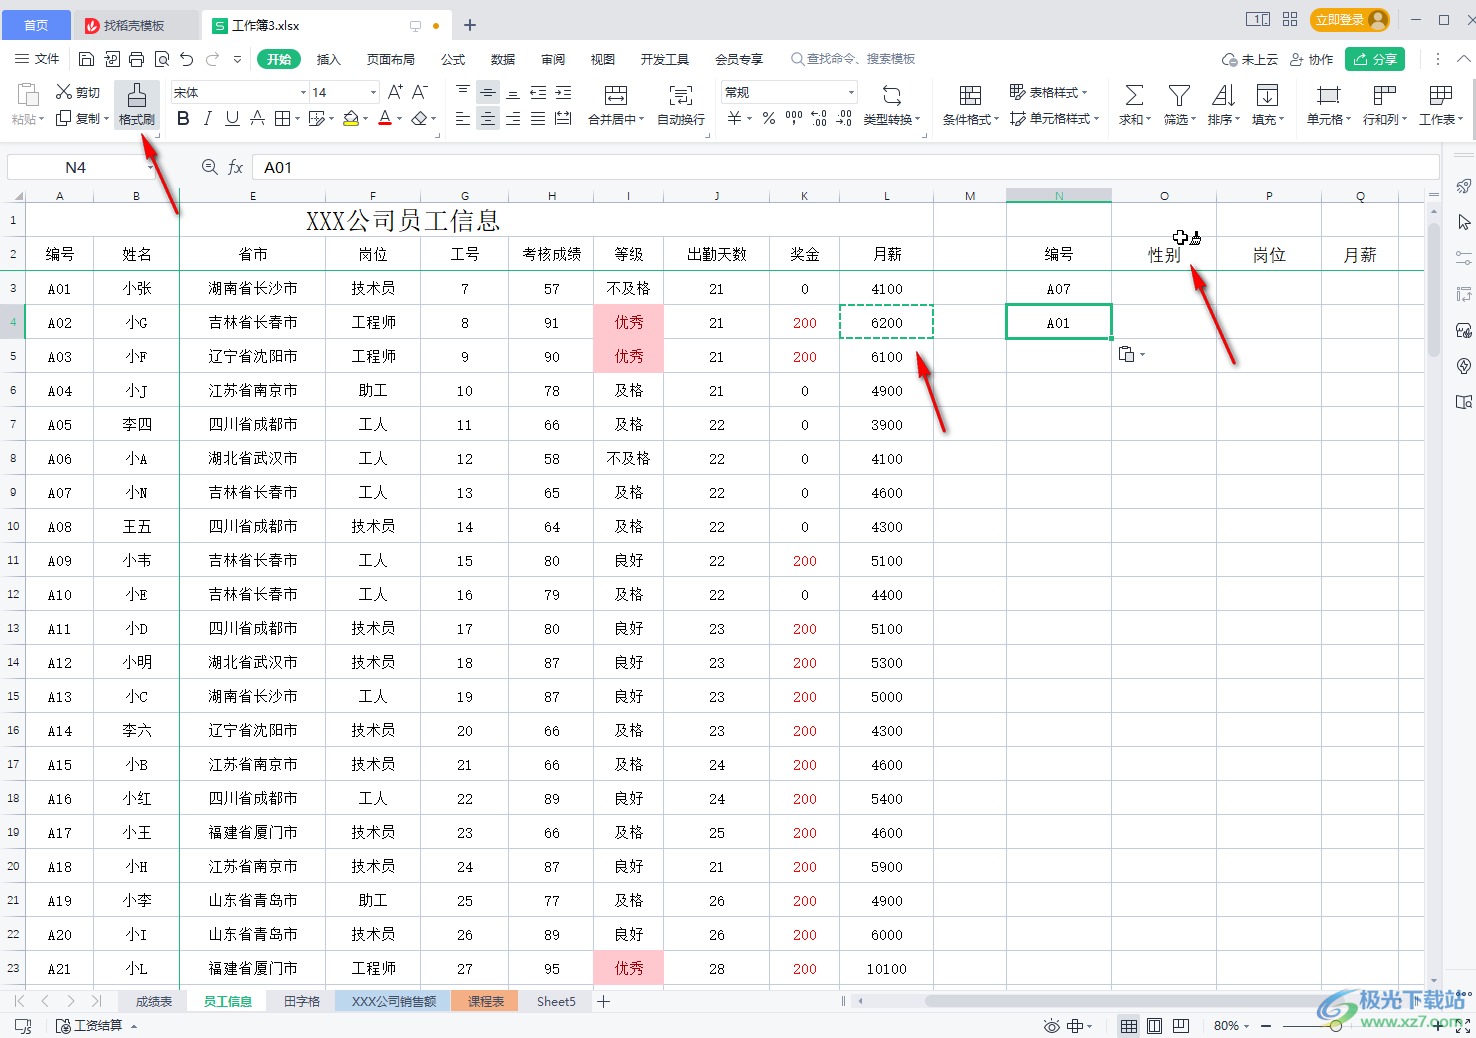
Task: Toggle Italic formatting
Action: pos(207,118)
